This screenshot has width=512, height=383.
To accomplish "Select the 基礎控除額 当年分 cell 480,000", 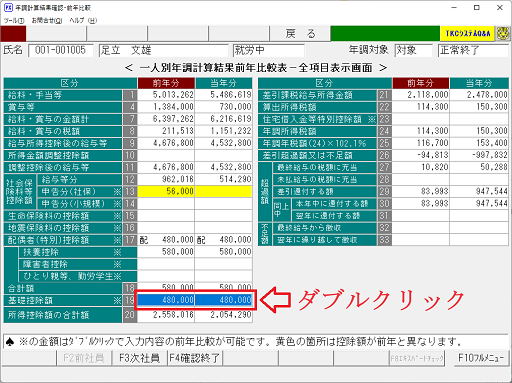I will (224, 300).
